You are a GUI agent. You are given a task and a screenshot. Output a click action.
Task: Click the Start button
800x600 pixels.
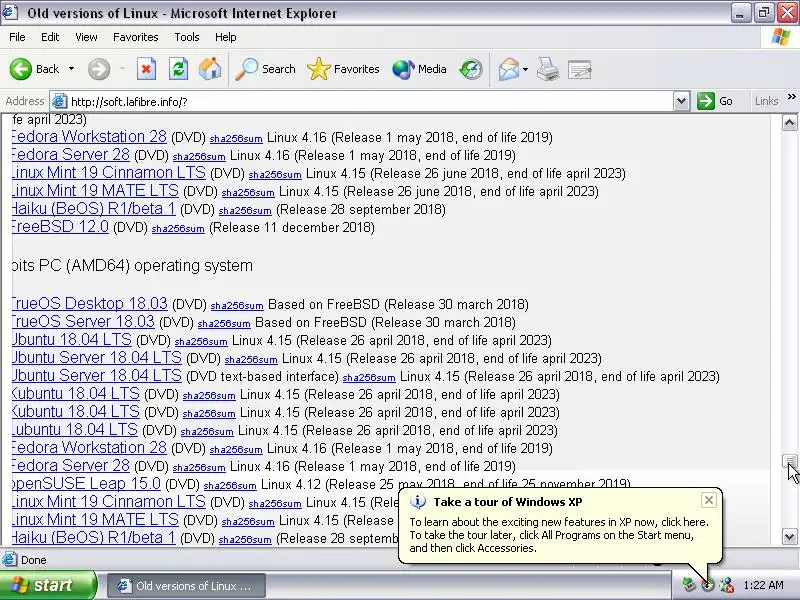coord(48,585)
